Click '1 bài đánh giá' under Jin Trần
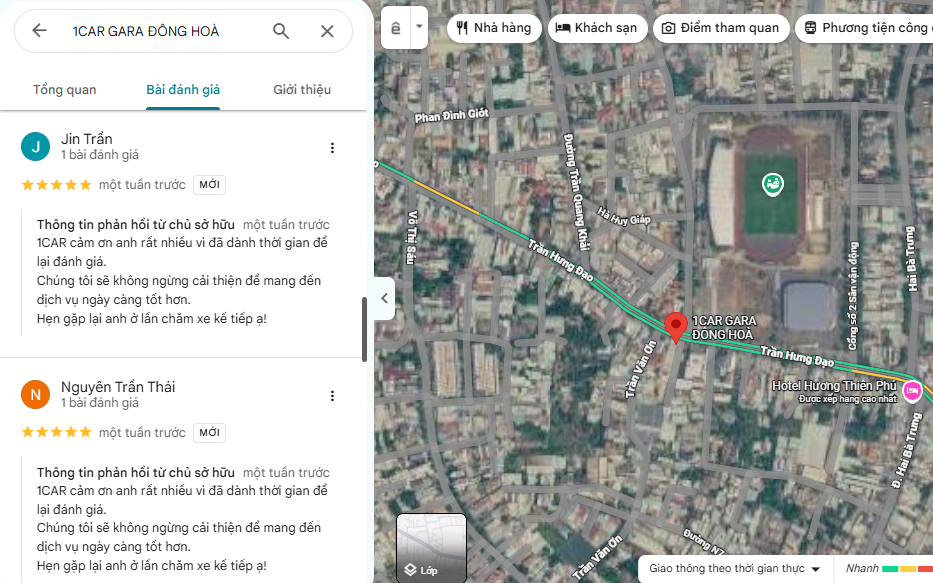The height and width of the screenshot is (583, 933). pos(99,155)
